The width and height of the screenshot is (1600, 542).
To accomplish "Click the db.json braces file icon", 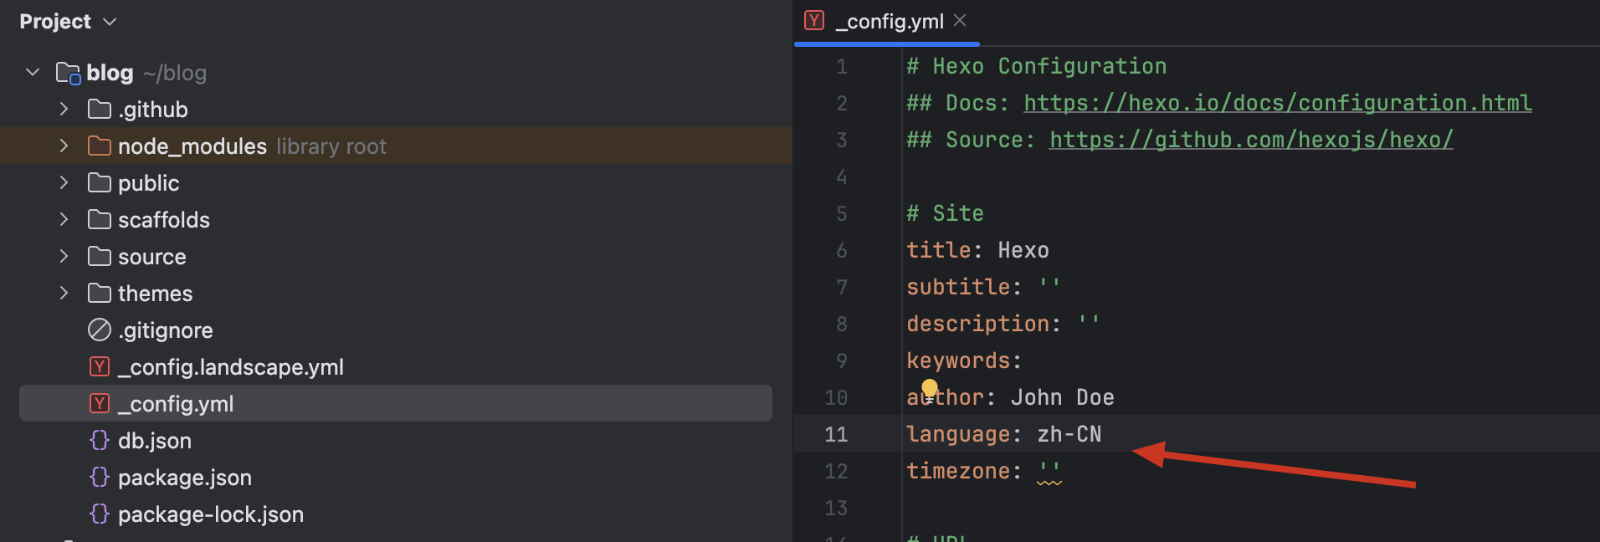I will pos(99,440).
